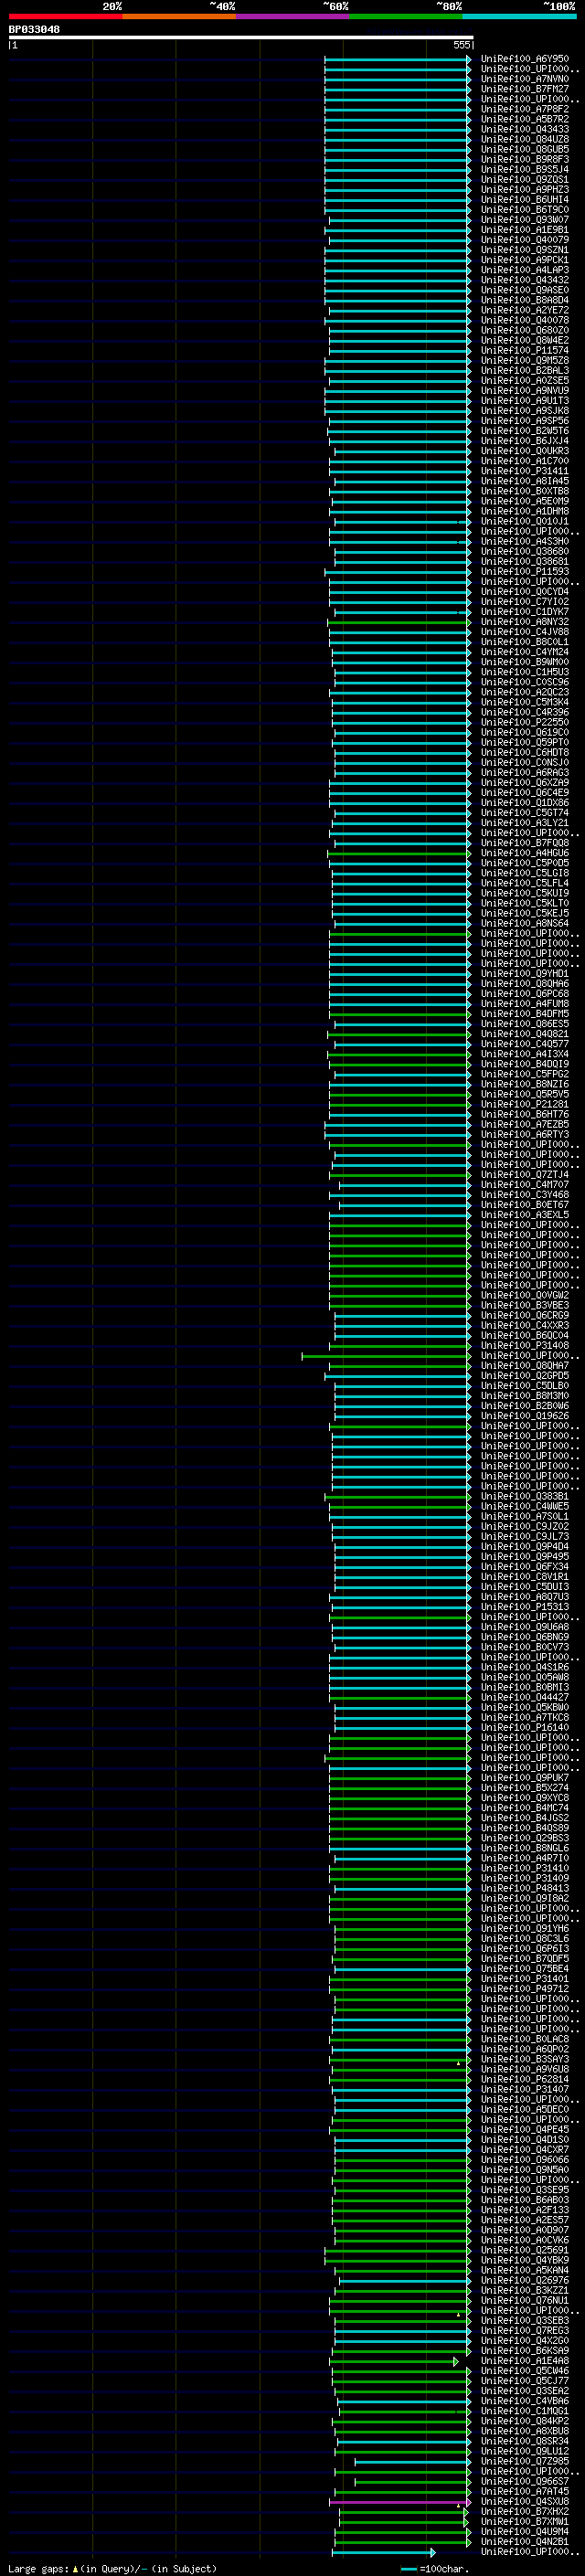The height and width of the screenshot is (2576, 585).
Task: Click the green ~80% legend segment
Action: coord(406,16)
